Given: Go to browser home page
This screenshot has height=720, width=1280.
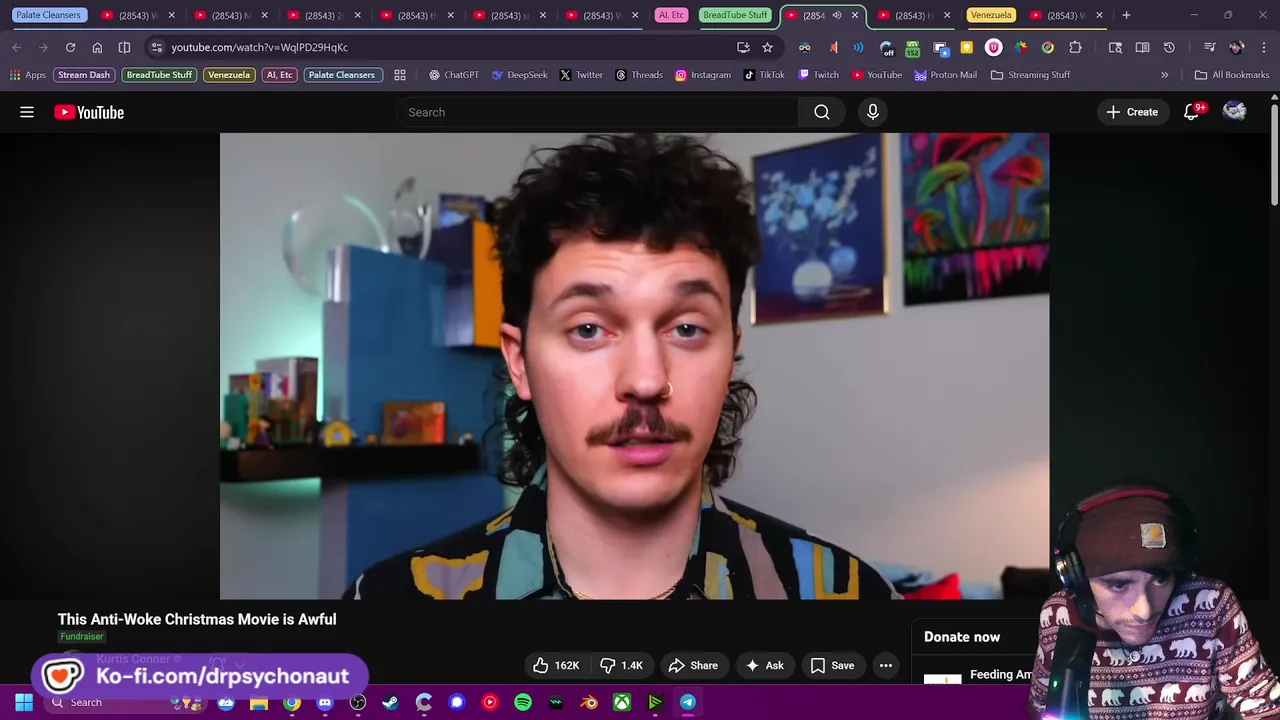Looking at the screenshot, I should pos(97,47).
